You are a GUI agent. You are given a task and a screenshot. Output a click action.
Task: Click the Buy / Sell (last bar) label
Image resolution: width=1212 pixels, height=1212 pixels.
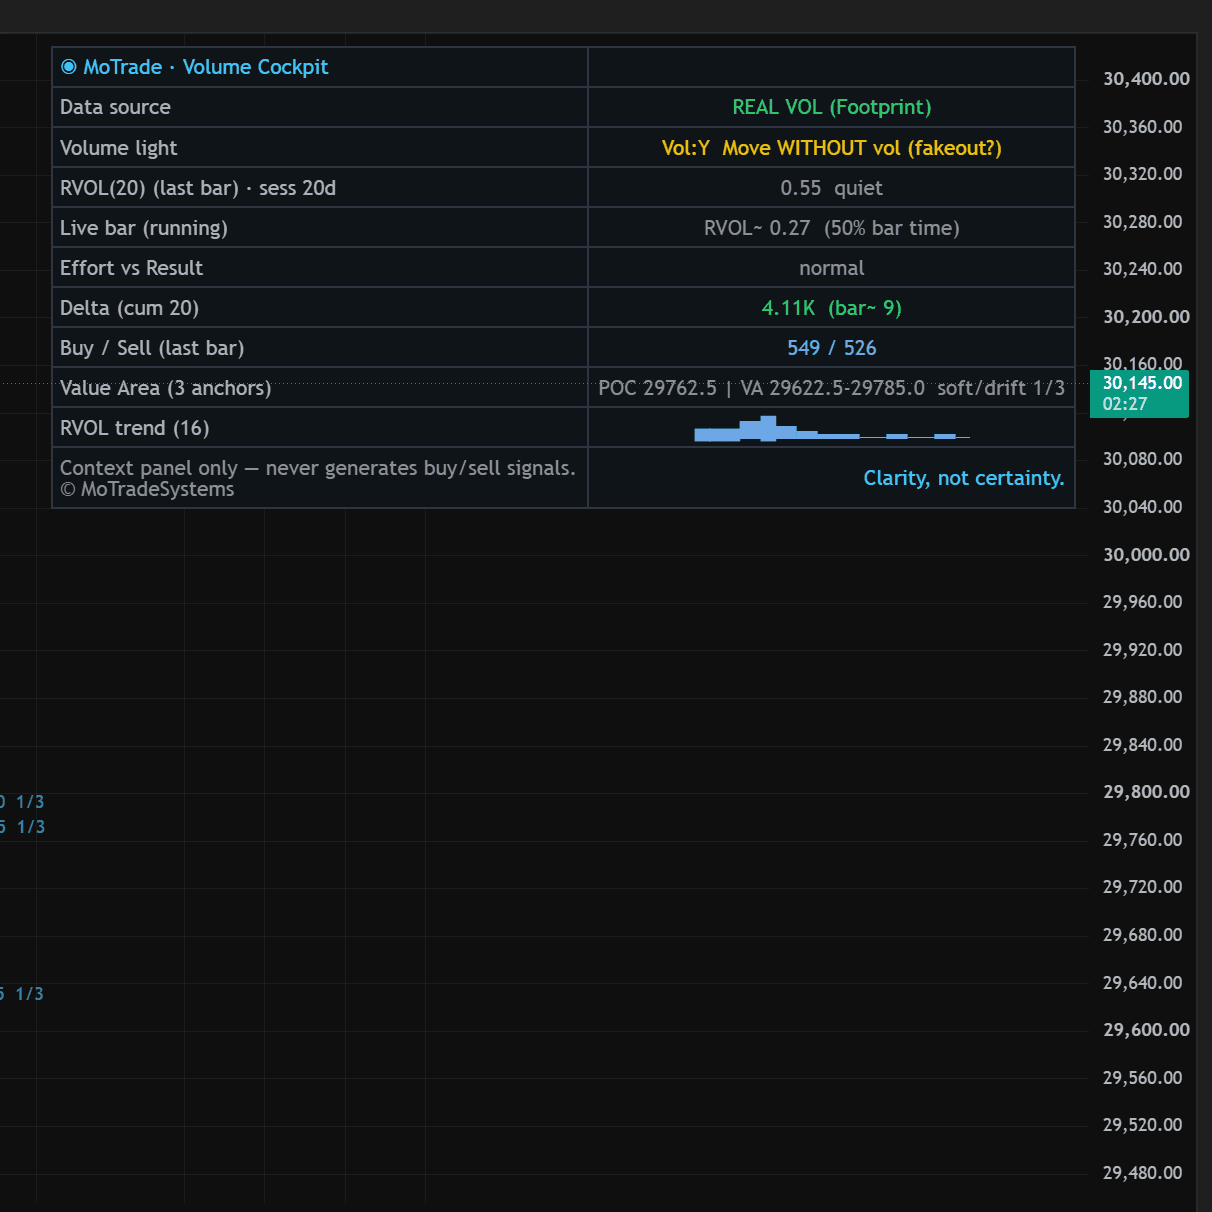point(152,348)
